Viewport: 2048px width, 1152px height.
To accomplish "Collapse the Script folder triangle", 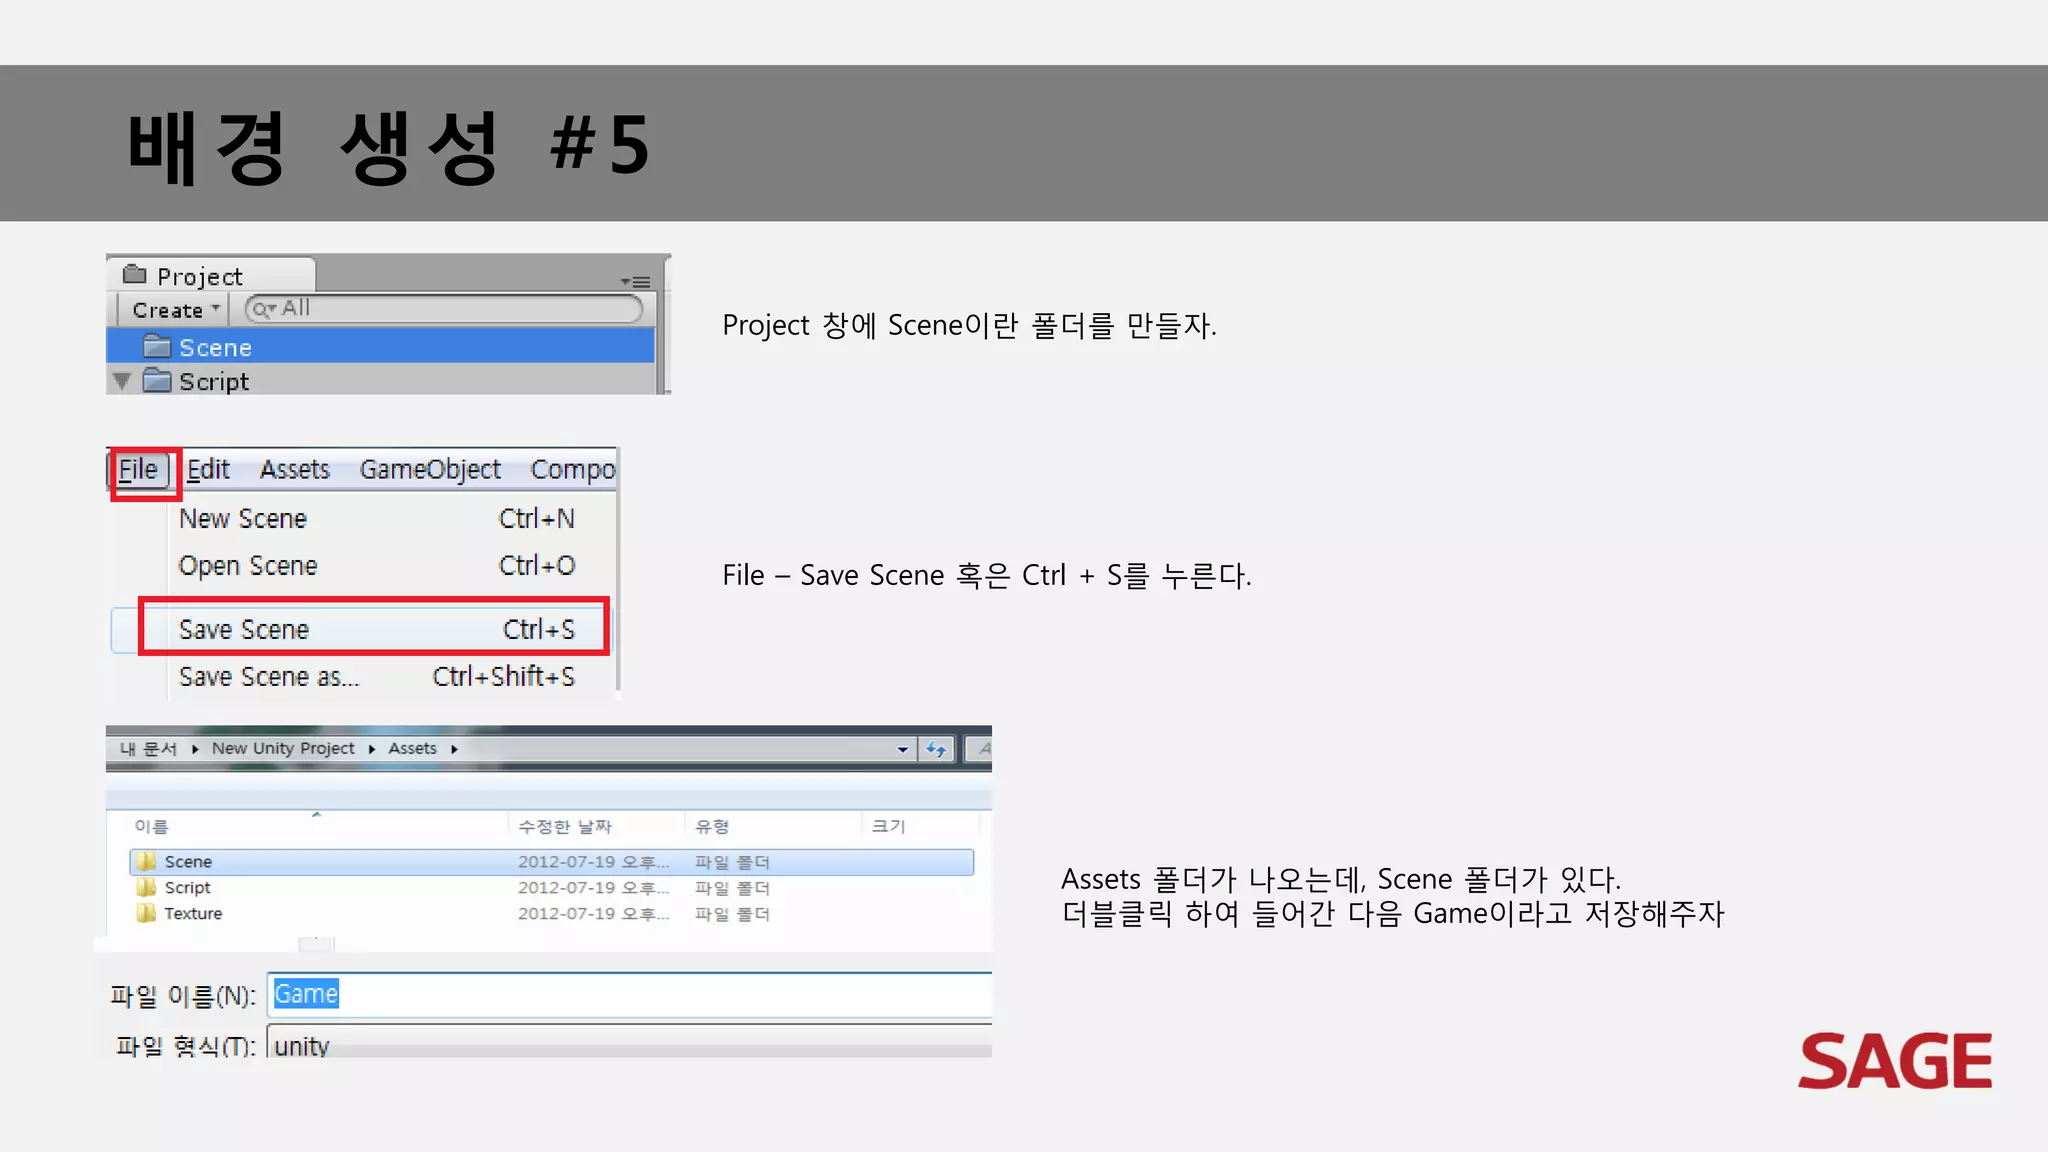I will coord(122,381).
